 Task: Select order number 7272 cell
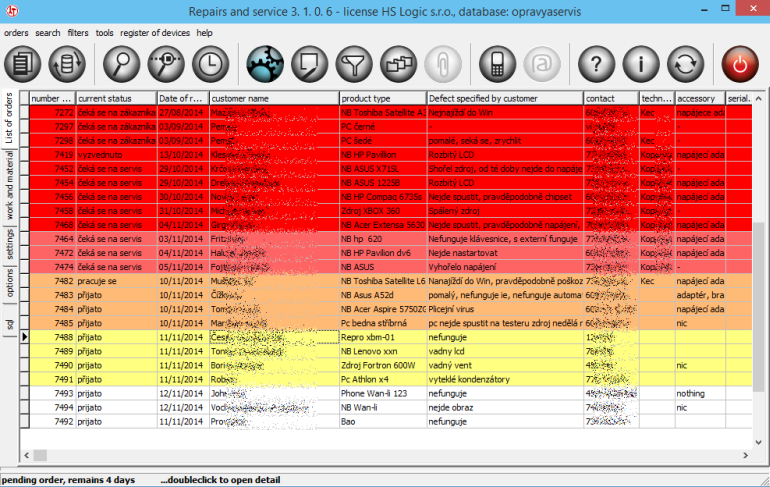pos(53,112)
